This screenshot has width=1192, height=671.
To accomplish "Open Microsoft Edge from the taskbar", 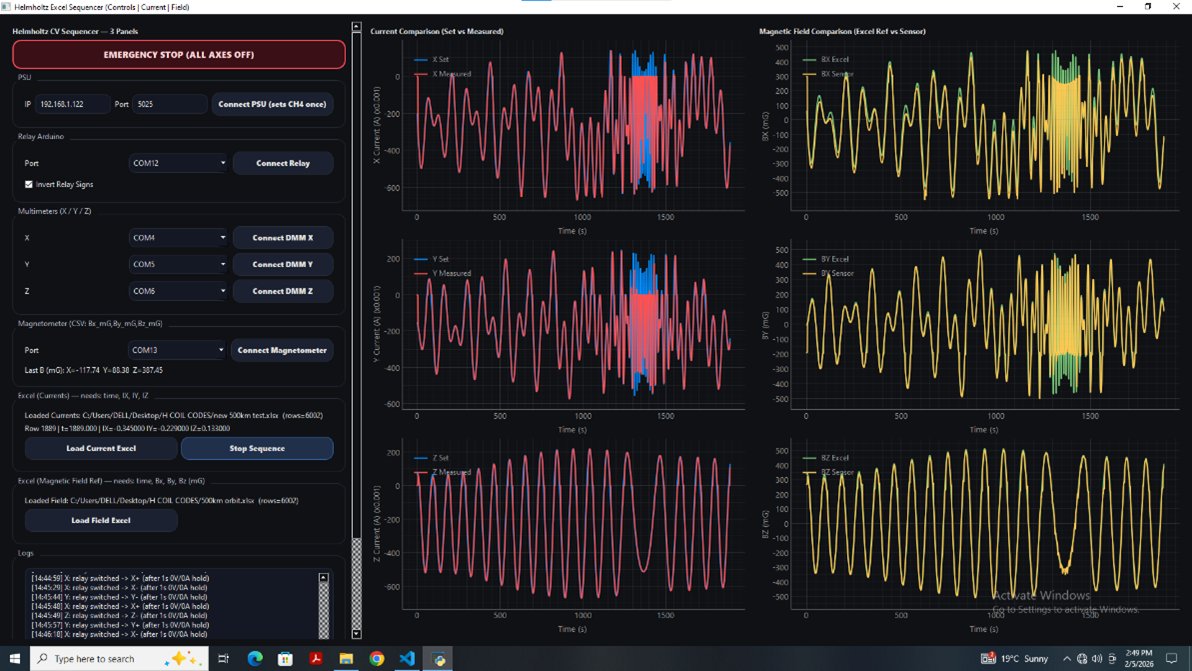I will pos(255,658).
